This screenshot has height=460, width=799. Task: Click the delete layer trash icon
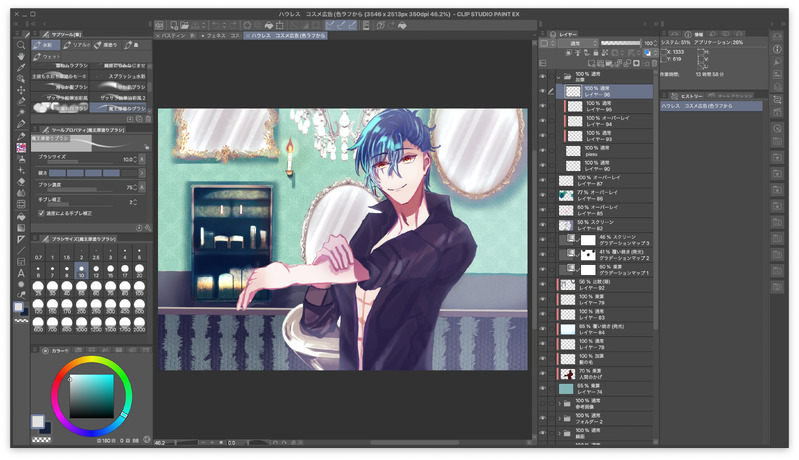coord(654,64)
